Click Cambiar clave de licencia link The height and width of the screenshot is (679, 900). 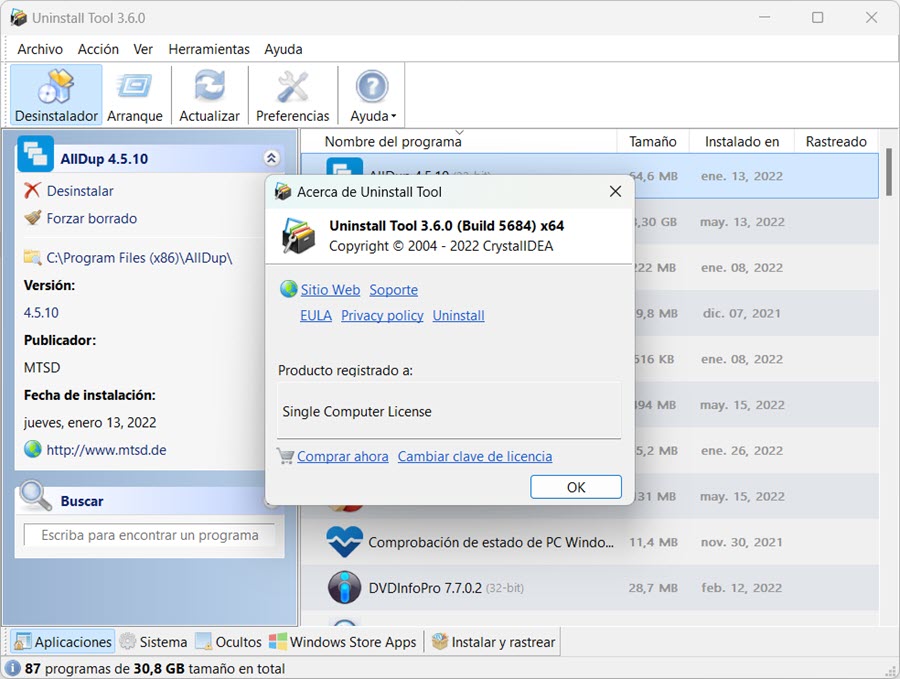pyautogui.click(x=475, y=456)
